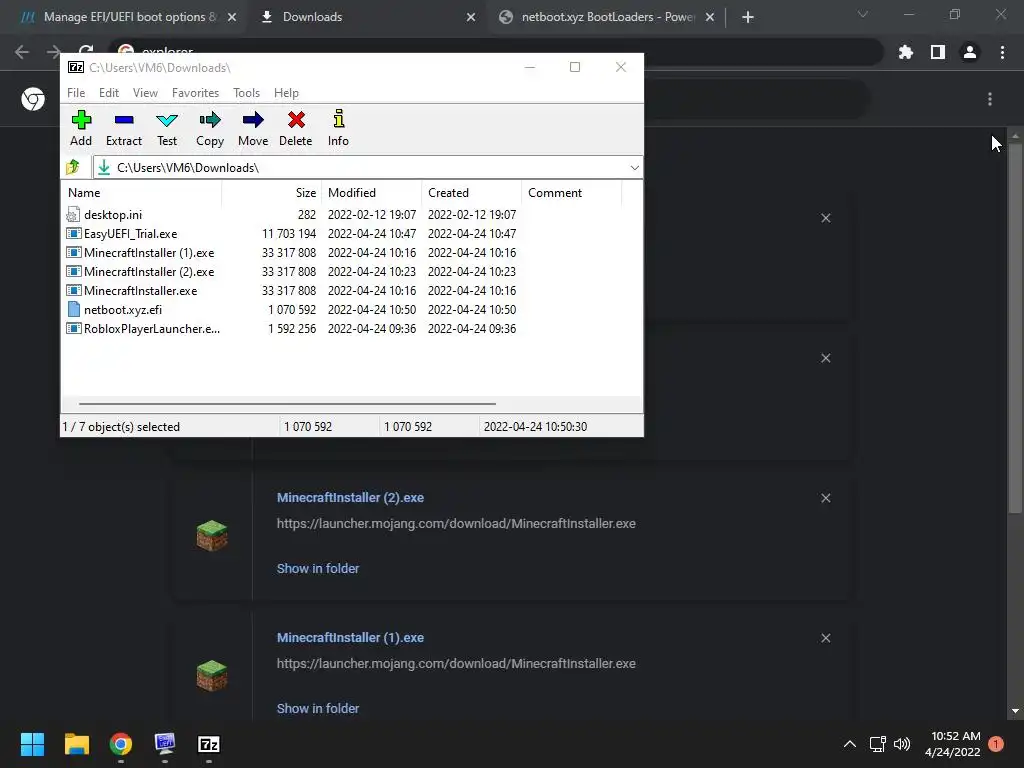Screen dimensions: 1024x768
Task: Open the View menu
Action: pos(145,93)
